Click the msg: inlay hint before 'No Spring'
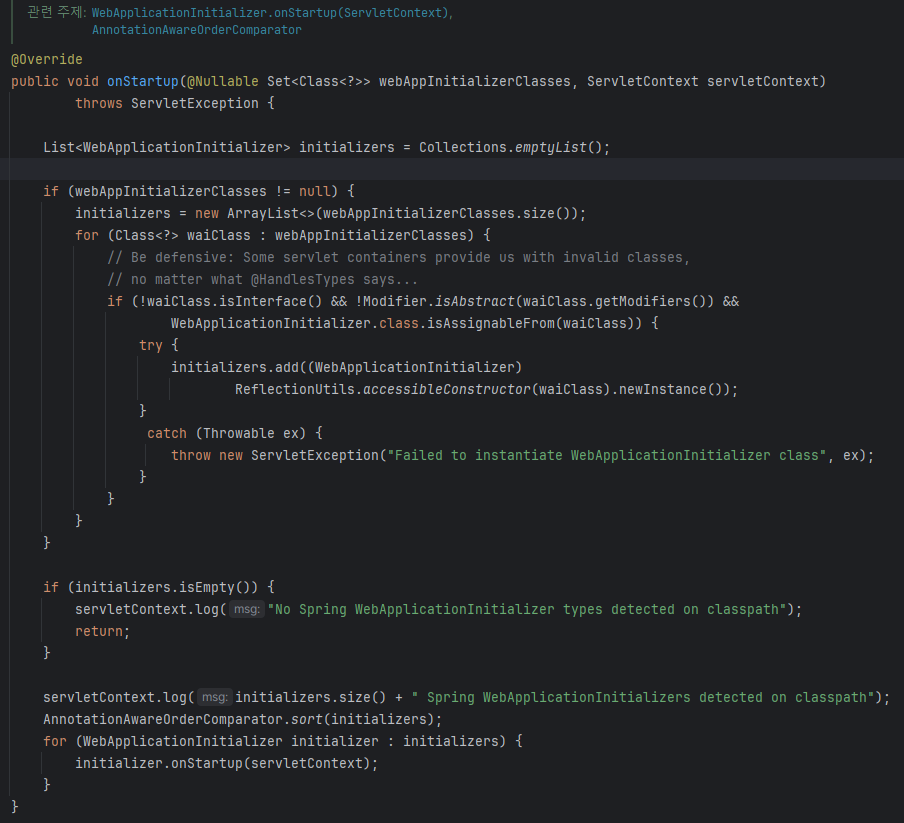 [247, 609]
